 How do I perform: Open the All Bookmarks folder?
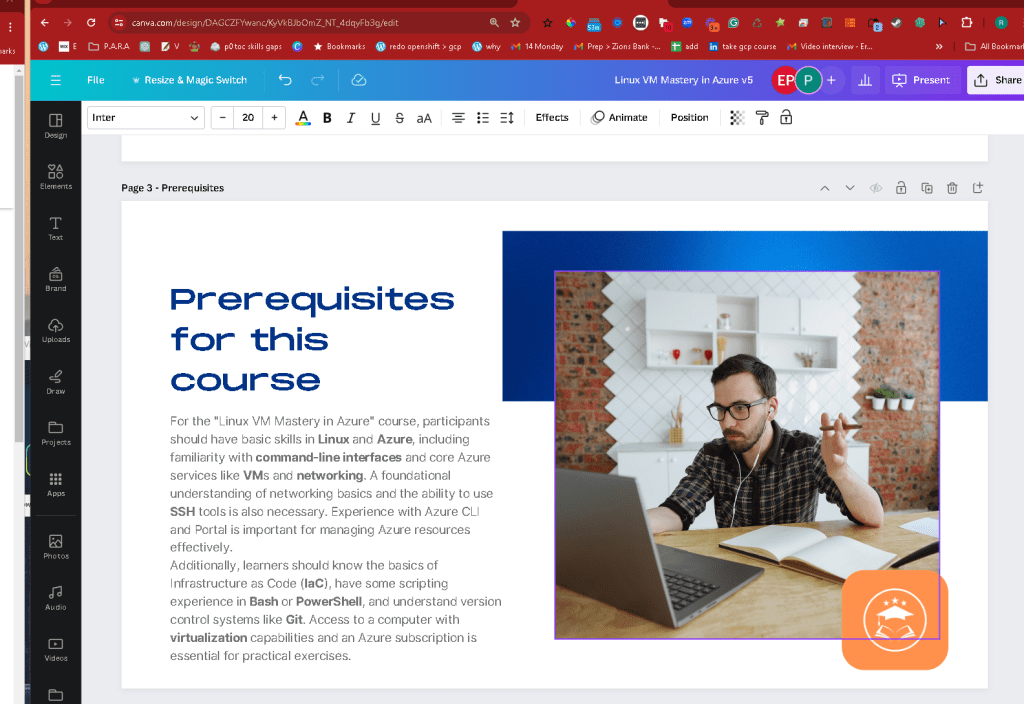click(994, 46)
